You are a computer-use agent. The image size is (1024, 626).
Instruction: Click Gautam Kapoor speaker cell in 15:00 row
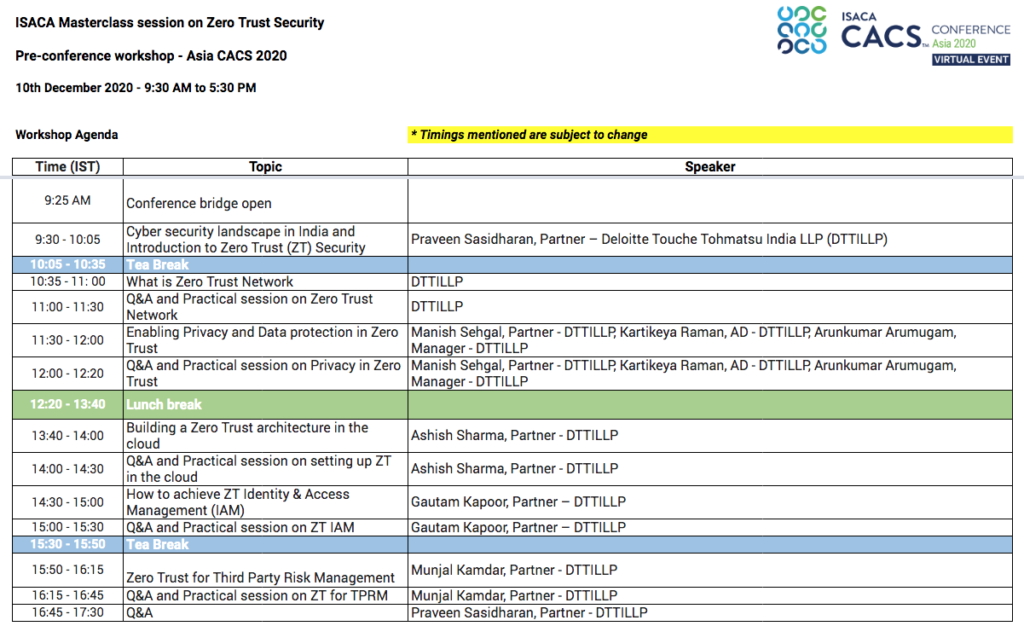710,527
